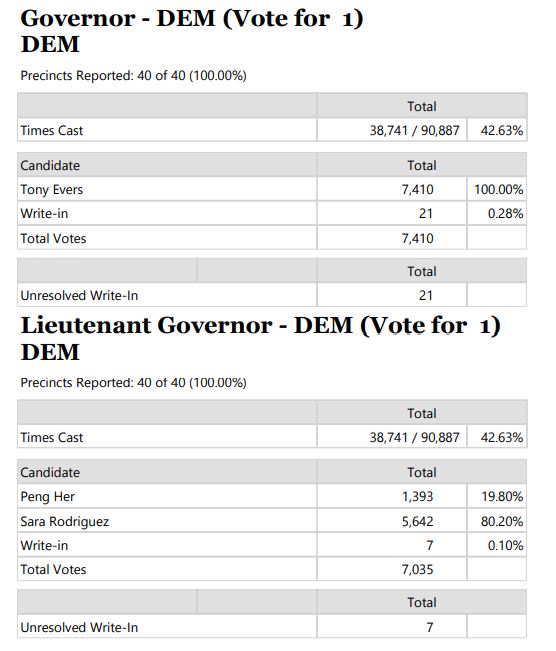This screenshot has width=556, height=651.
Task: Click the Governor - DEM heading
Action: 191,31
